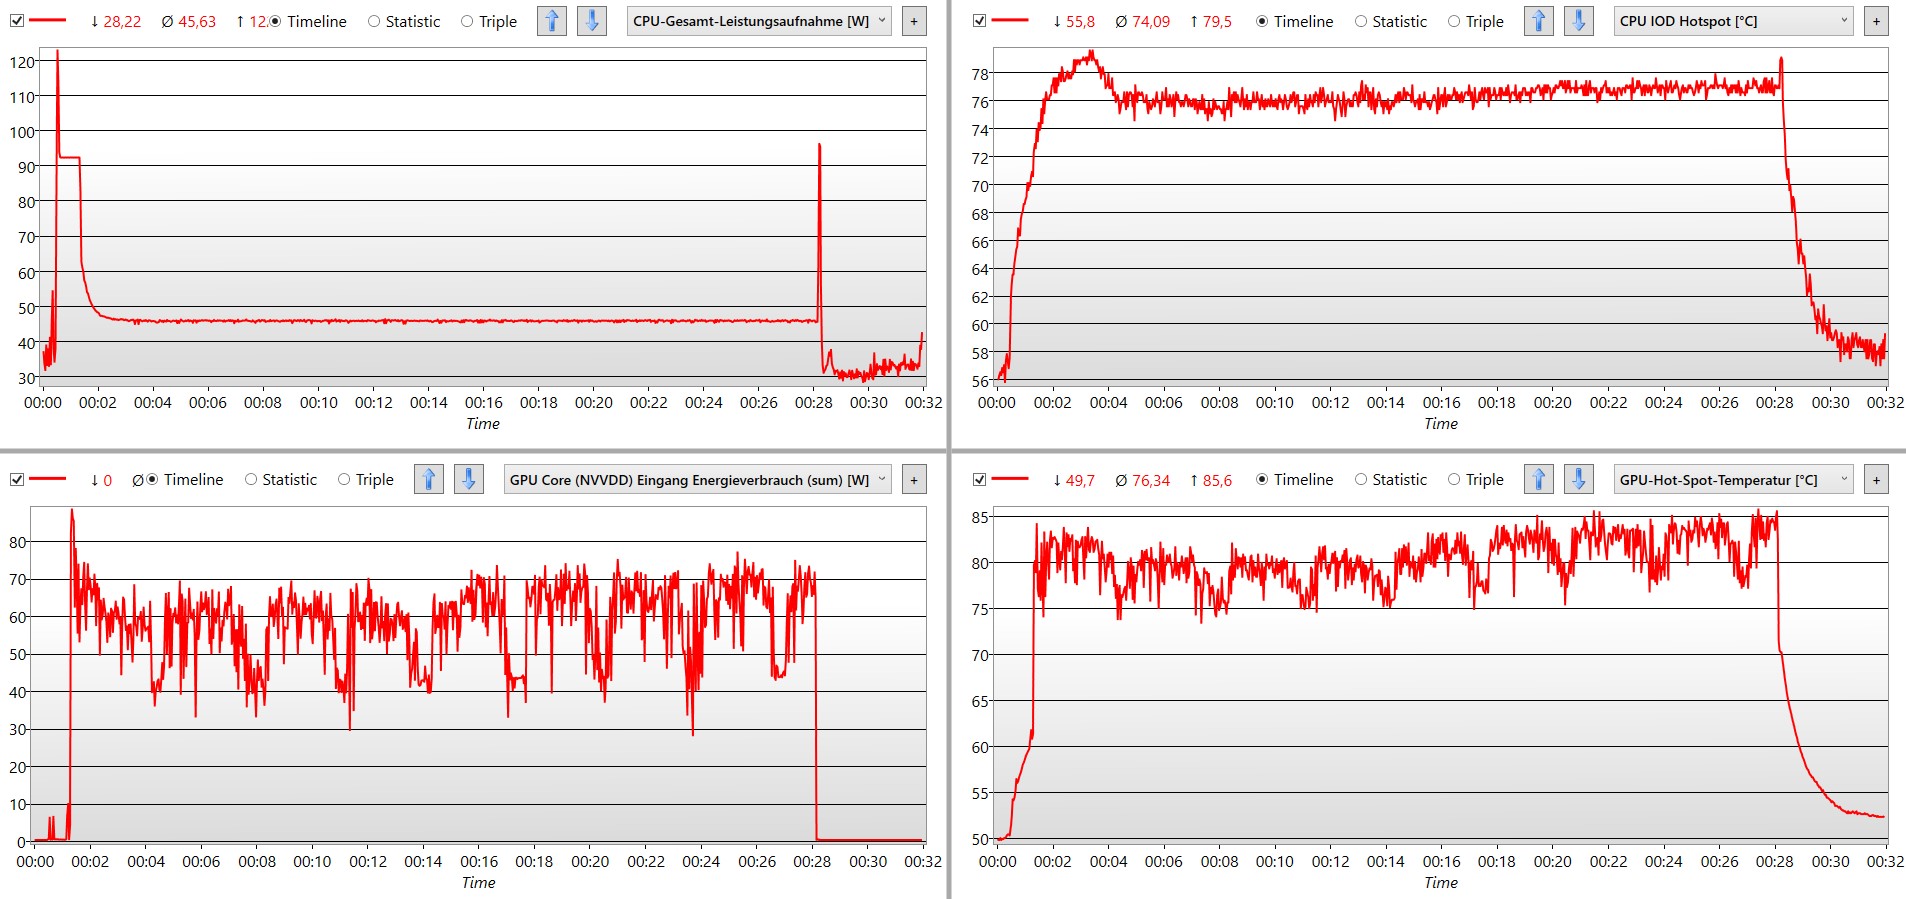
Task: Select Timeline view for GPU-Hot-Spot-Temperatur chart
Action: point(1295,480)
